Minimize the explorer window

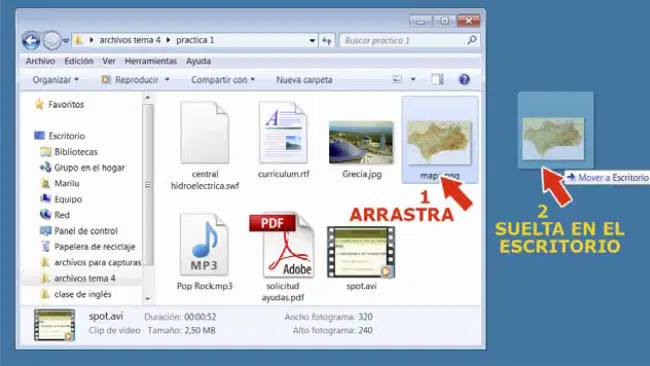[x=421, y=21]
